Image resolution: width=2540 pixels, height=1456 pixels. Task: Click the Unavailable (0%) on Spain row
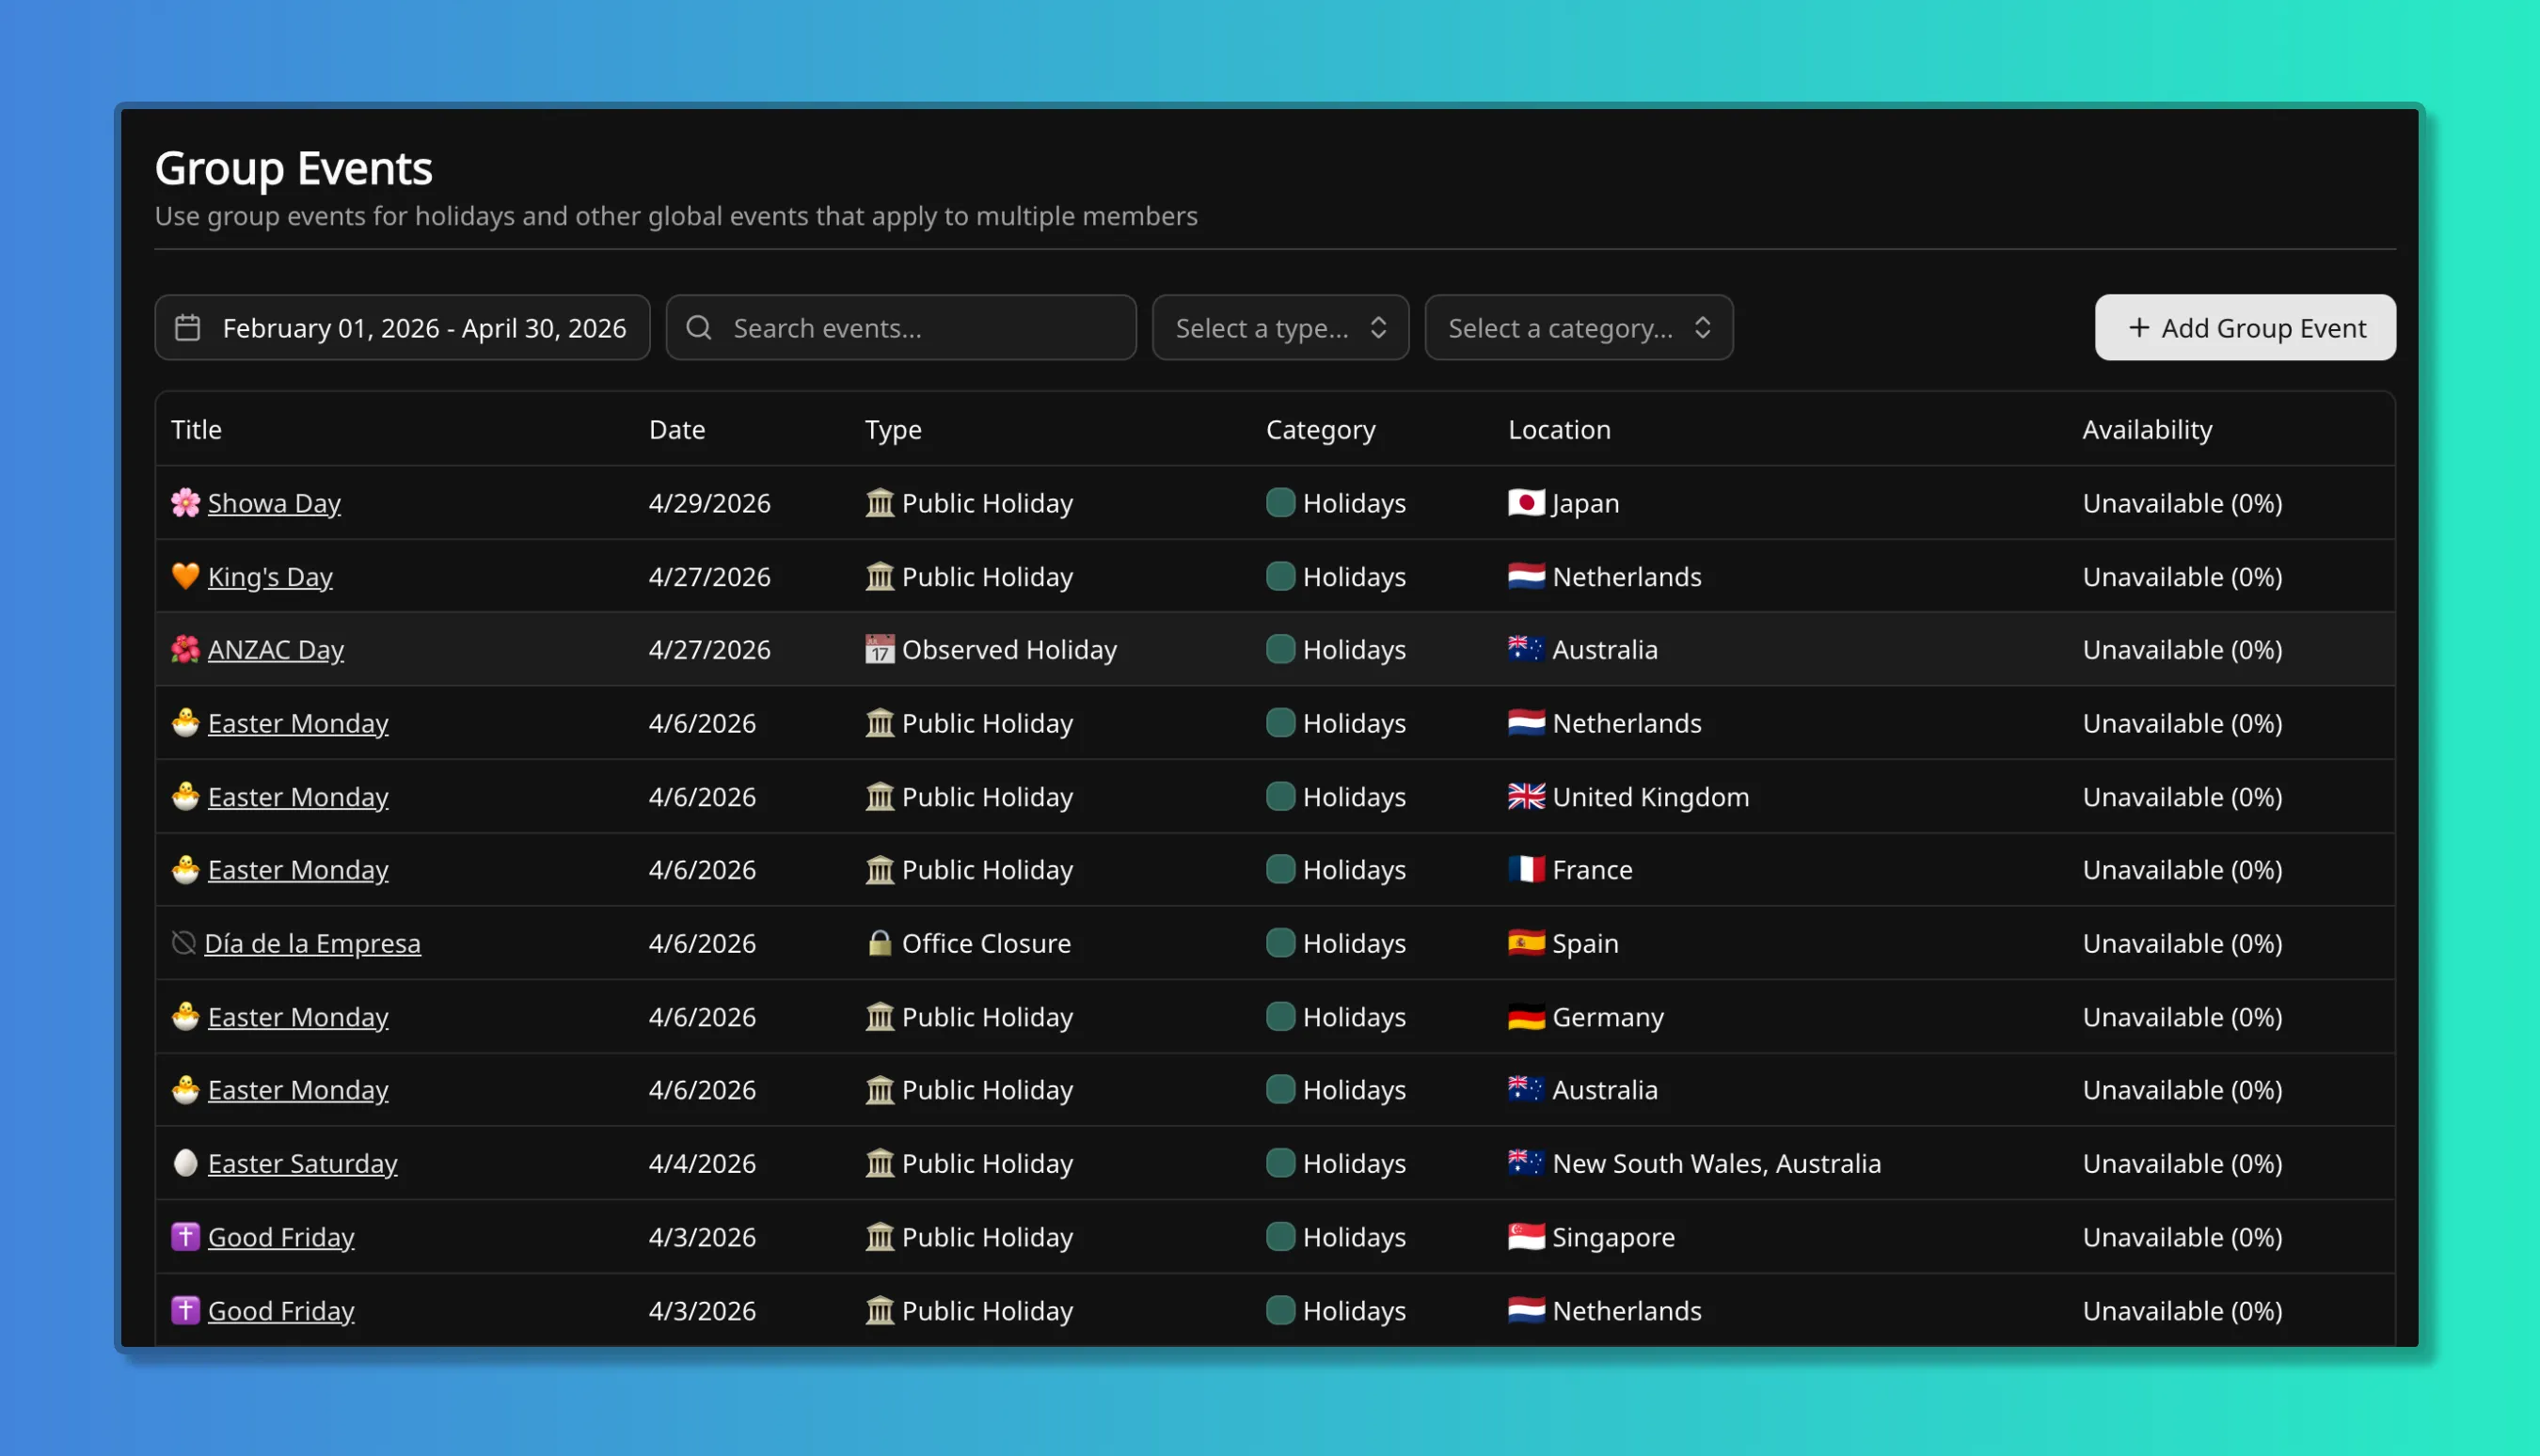[x=2182, y=943]
